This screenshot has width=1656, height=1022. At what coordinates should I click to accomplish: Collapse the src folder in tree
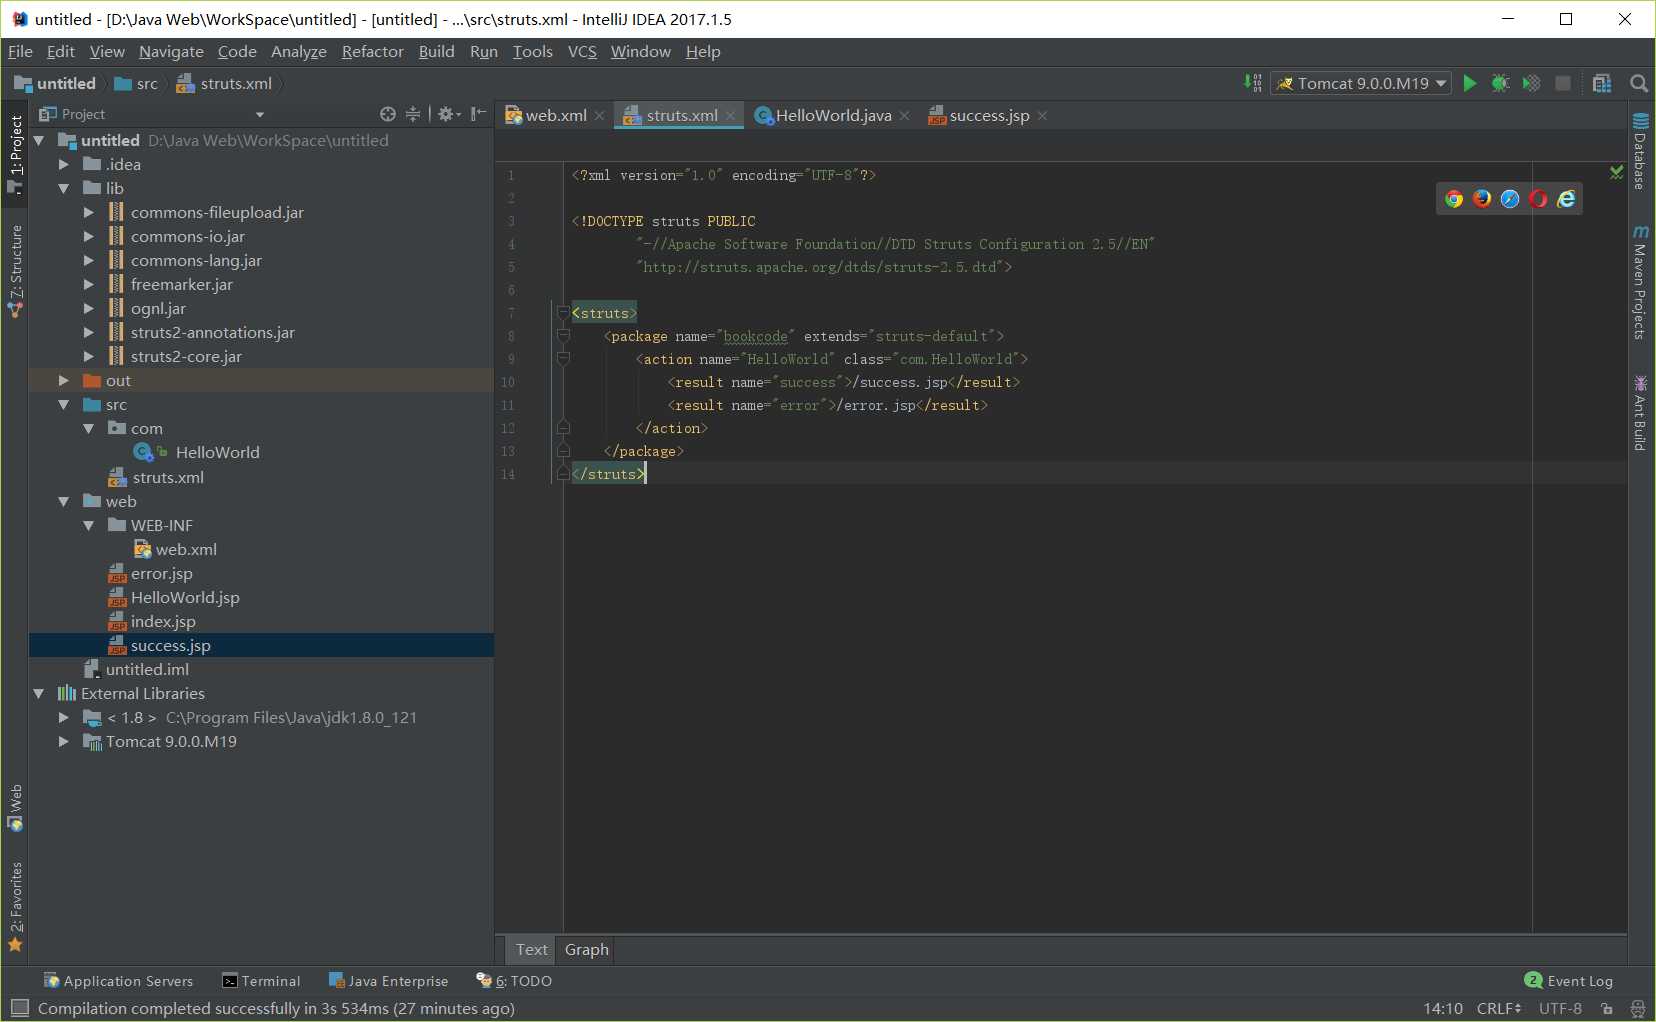click(64, 405)
